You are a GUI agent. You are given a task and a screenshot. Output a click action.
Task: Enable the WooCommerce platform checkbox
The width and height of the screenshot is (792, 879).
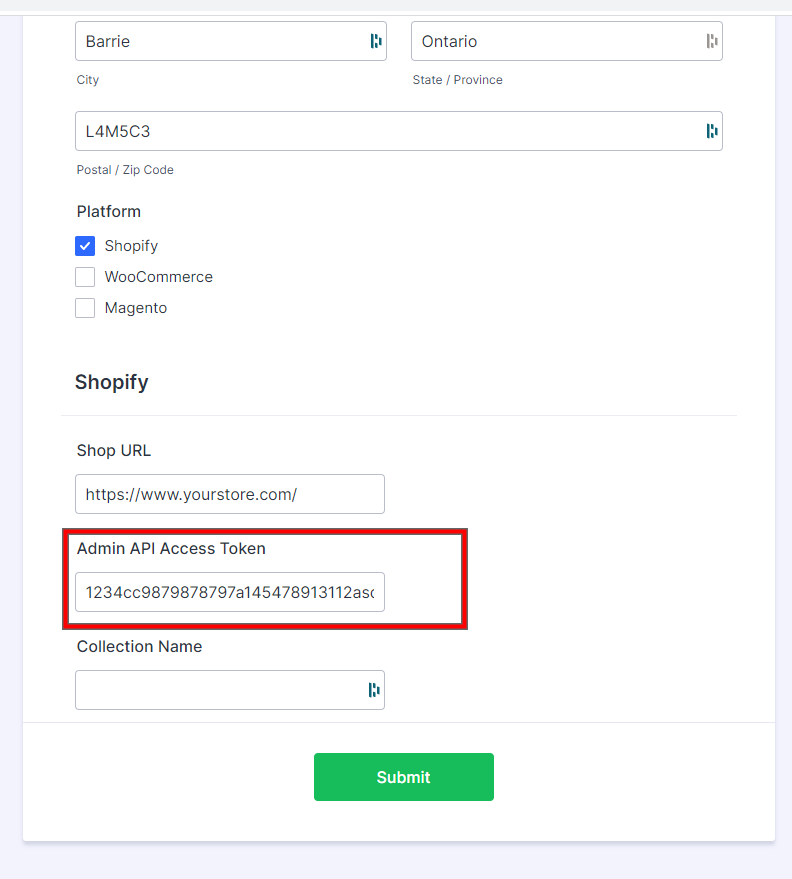pyautogui.click(x=85, y=277)
